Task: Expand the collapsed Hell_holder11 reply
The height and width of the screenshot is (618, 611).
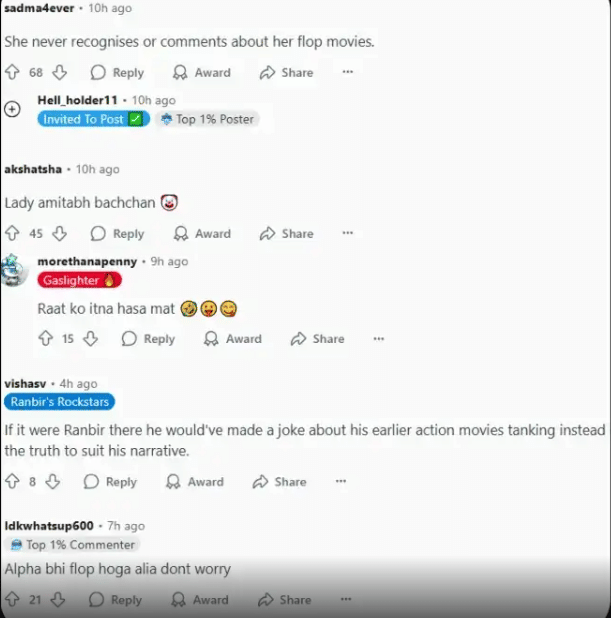Action: (12, 109)
